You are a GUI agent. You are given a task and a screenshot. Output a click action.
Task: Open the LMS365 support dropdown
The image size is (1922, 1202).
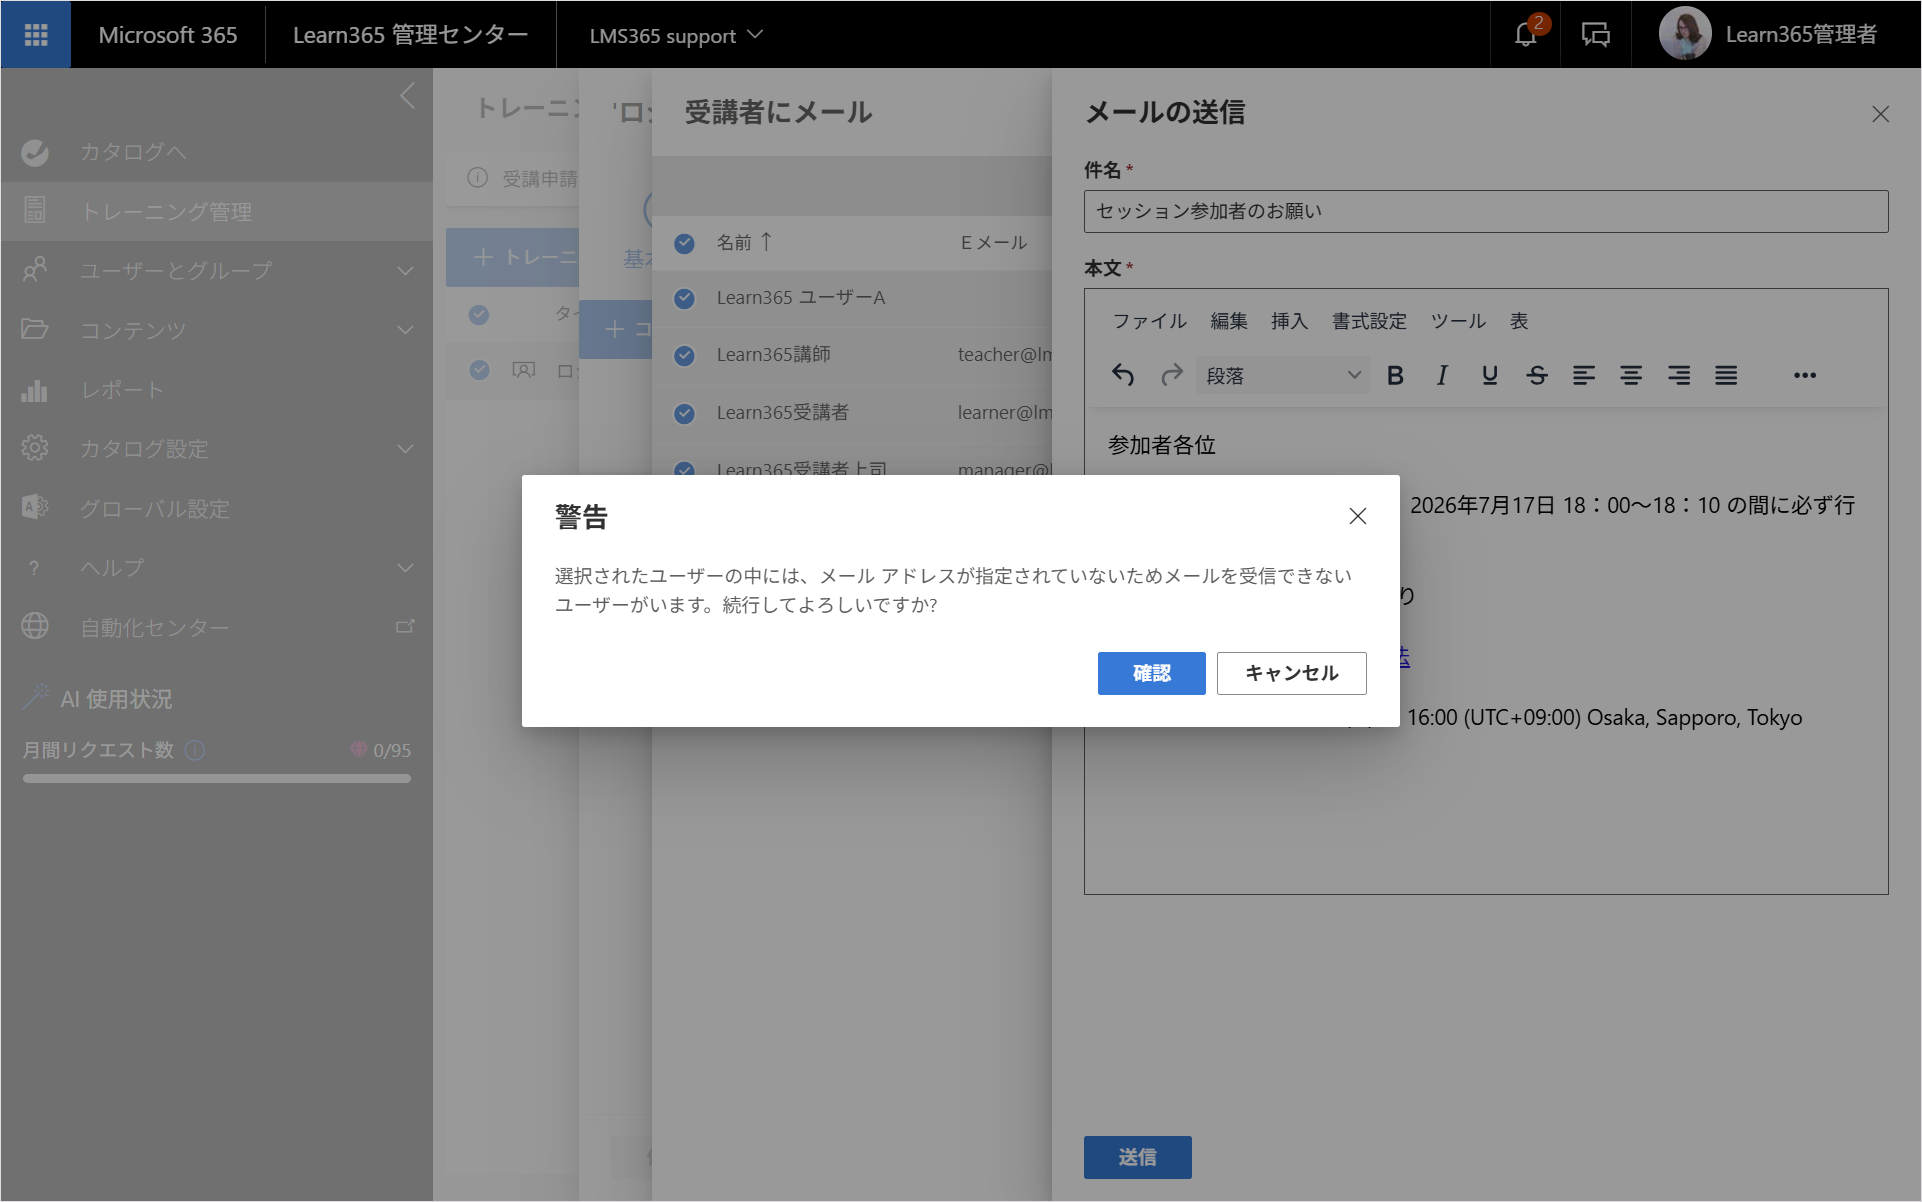coord(676,35)
